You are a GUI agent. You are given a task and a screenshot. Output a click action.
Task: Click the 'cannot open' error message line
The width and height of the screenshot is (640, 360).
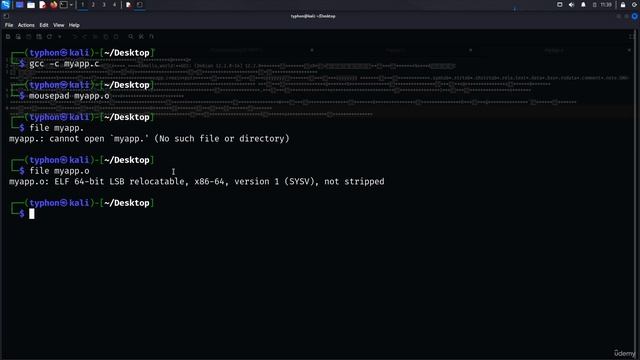[149, 139]
